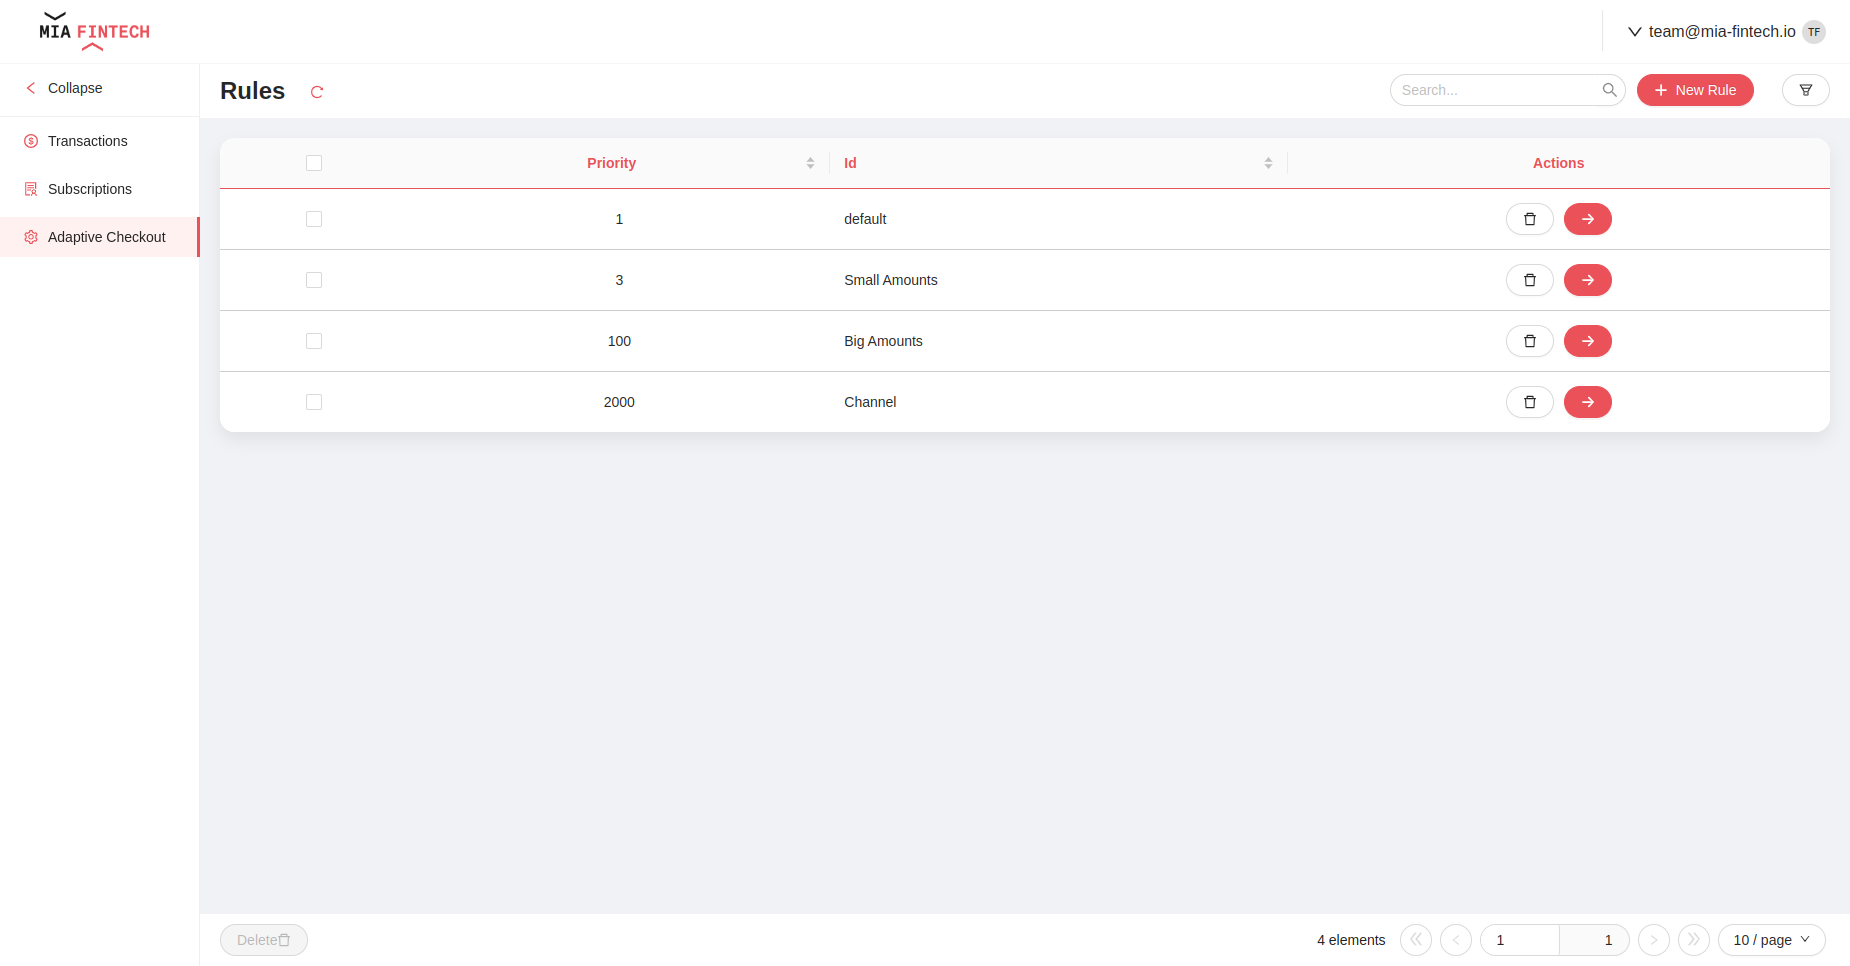Check the Big Amounts row checkbox
The height and width of the screenshot is (966, 1850).
314,341
